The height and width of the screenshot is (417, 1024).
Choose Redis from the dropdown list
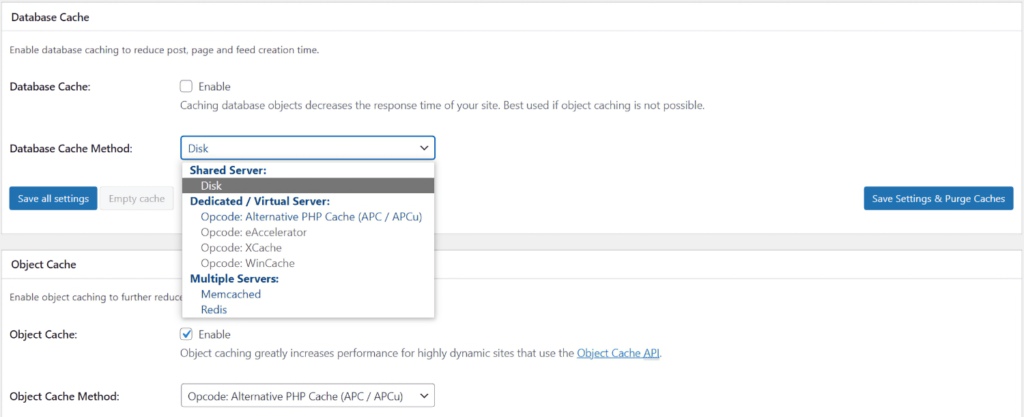(214, 310)
